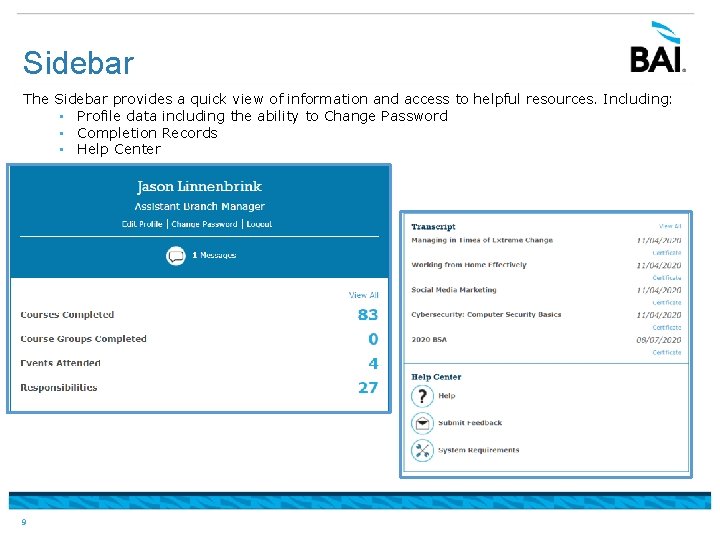
Task: Click the Help link text
Action: pos(446,396)
